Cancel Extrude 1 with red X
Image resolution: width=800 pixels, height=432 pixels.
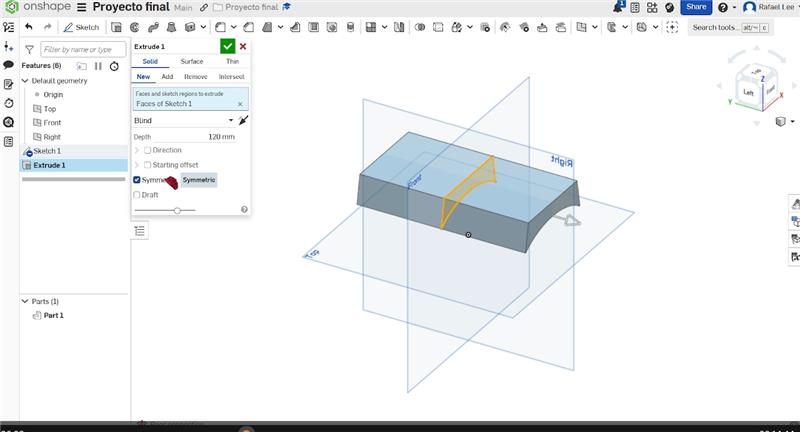coord(243,46)
